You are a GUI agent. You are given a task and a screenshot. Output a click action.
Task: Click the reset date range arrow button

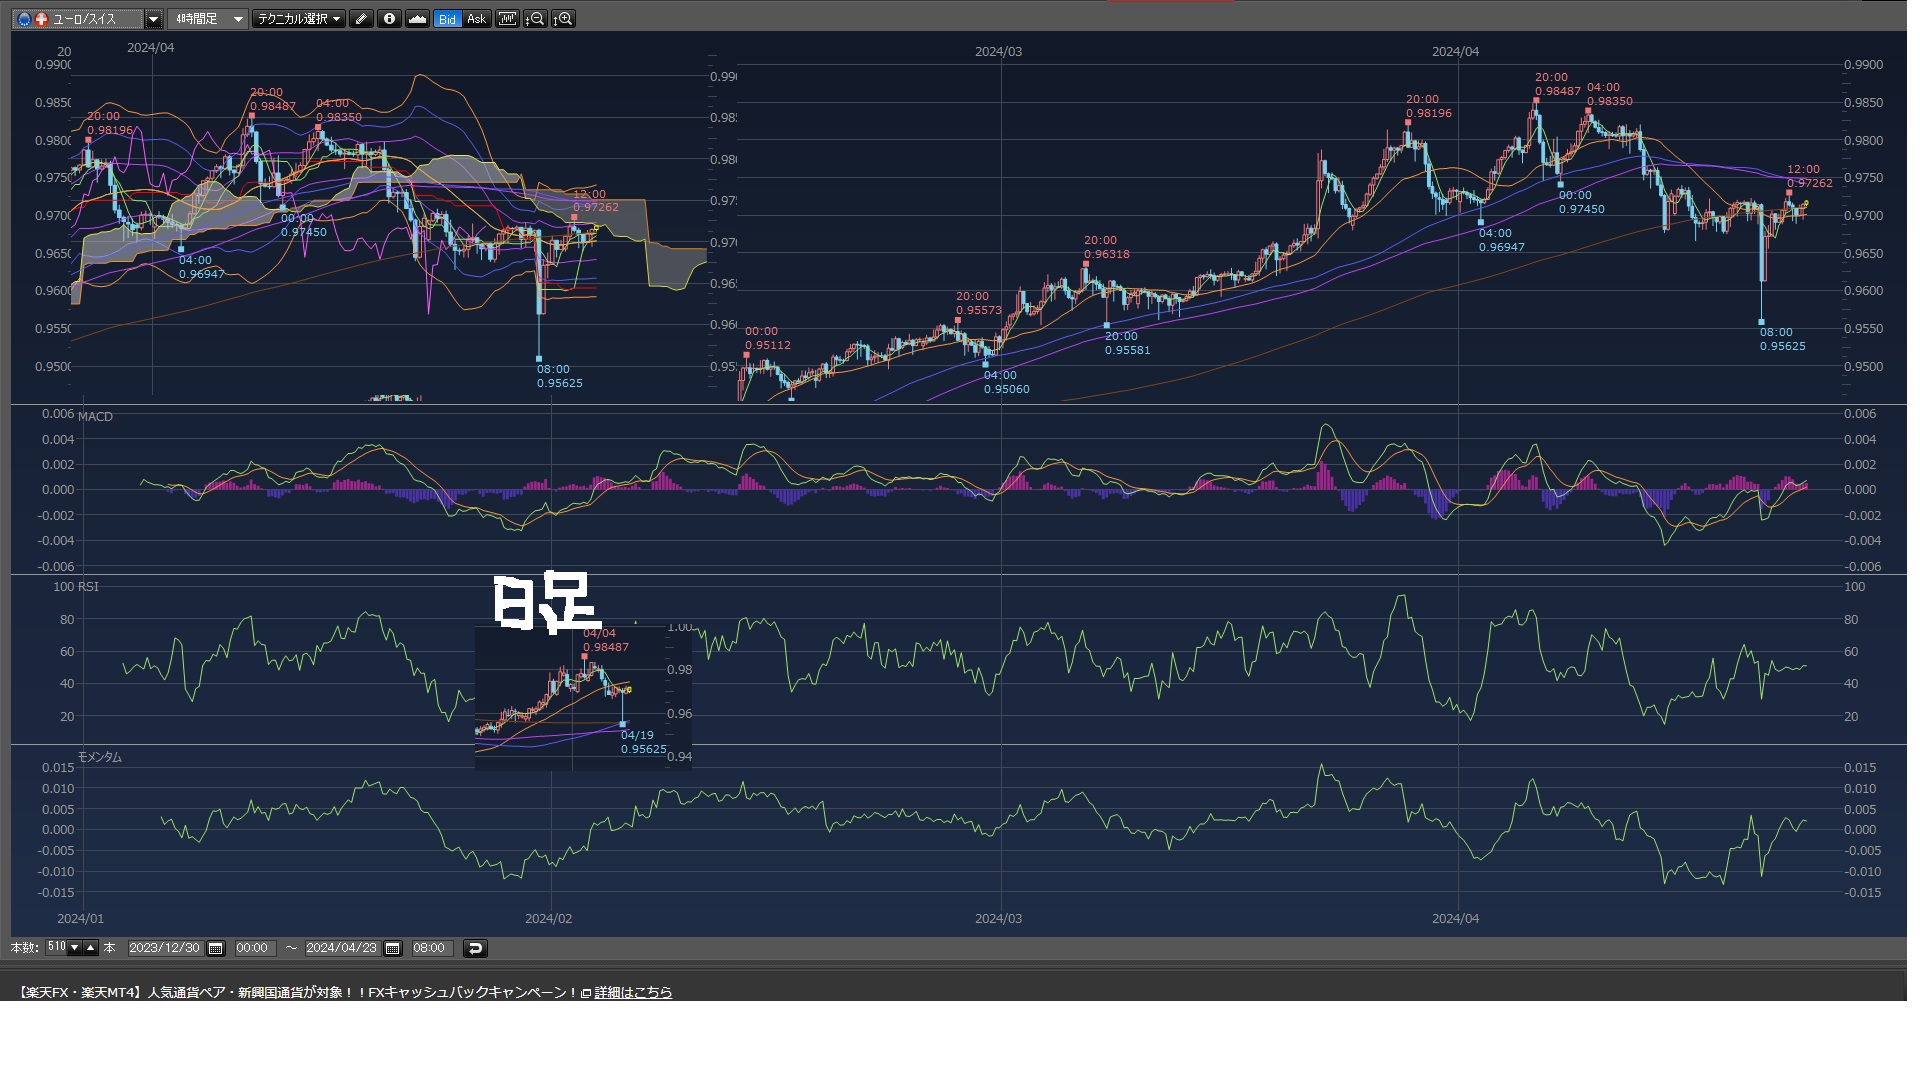(x=475, y=948)
